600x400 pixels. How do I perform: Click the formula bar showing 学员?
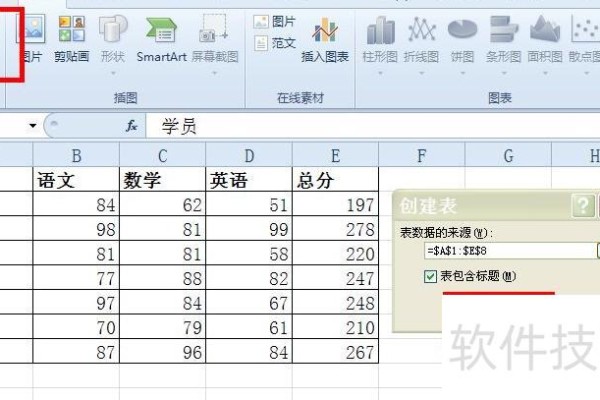coord(373,126)
